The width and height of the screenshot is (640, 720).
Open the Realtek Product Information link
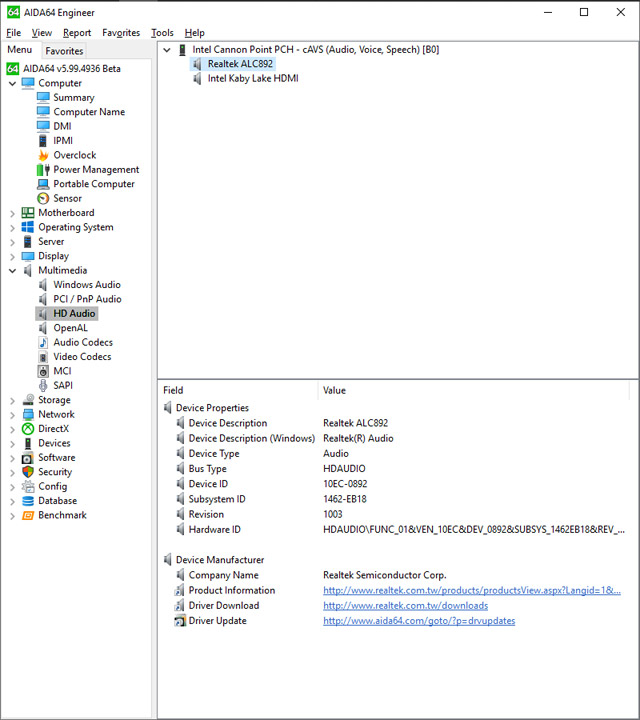coord(472,591)
